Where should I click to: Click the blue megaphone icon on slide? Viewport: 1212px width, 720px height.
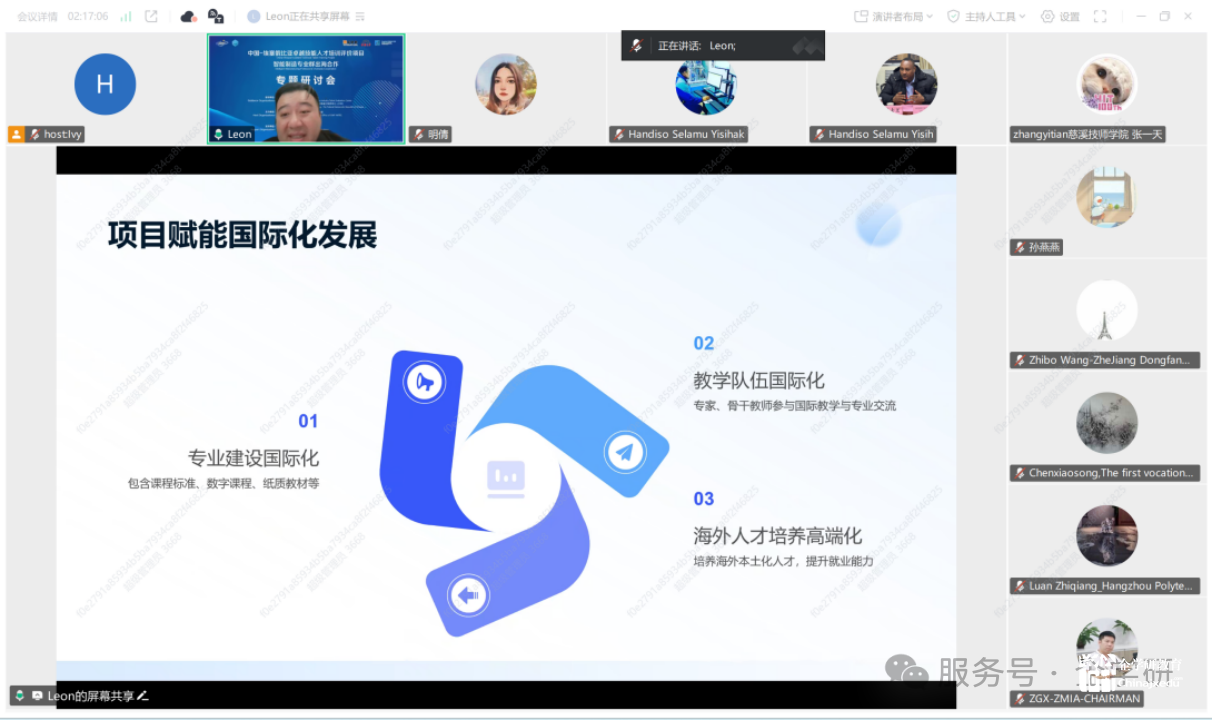(x=425, y=382)
